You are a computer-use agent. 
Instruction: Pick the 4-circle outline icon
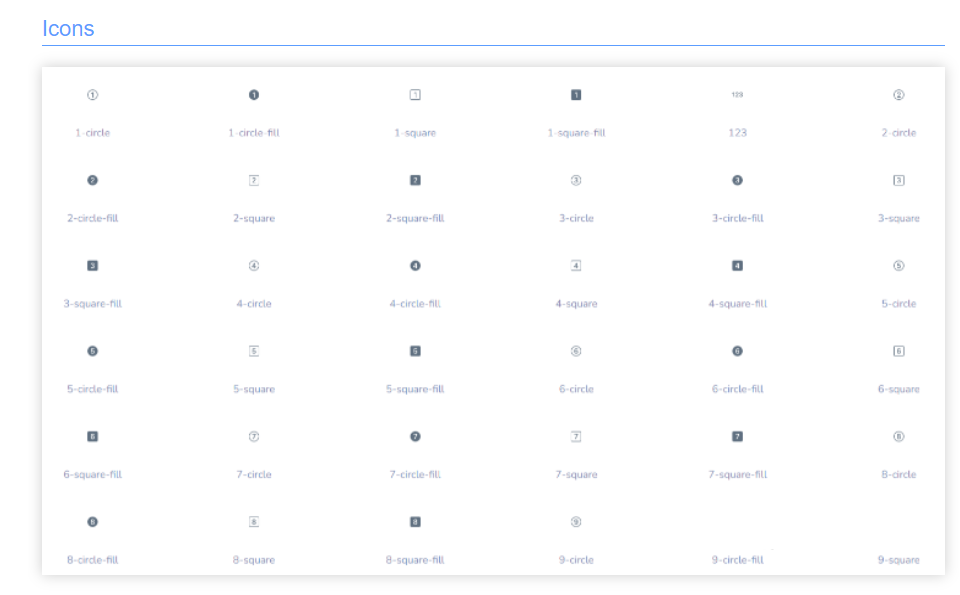pos(254,266)
